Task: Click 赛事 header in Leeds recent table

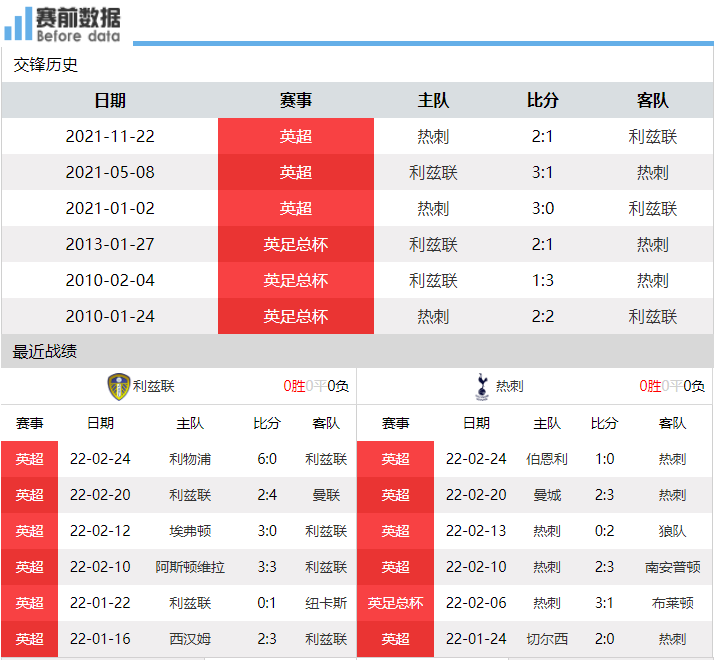Action: [30, 423]
